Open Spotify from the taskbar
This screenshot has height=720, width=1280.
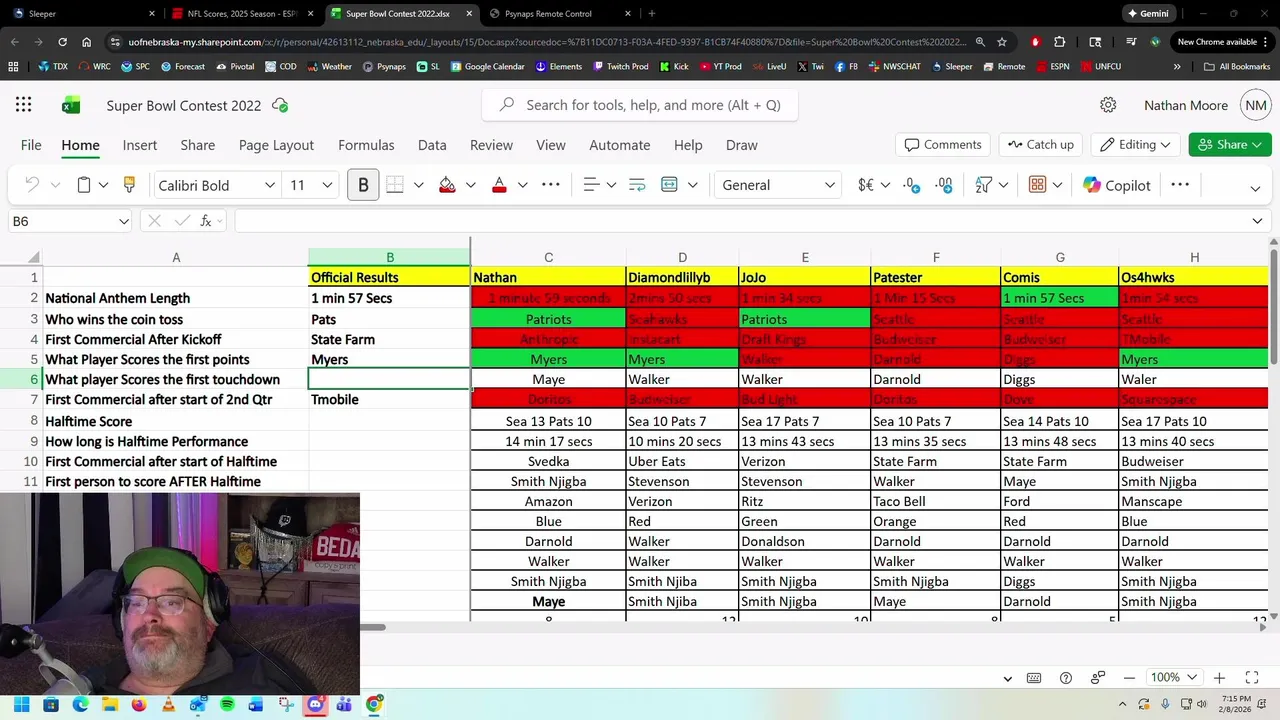(227, 705)
